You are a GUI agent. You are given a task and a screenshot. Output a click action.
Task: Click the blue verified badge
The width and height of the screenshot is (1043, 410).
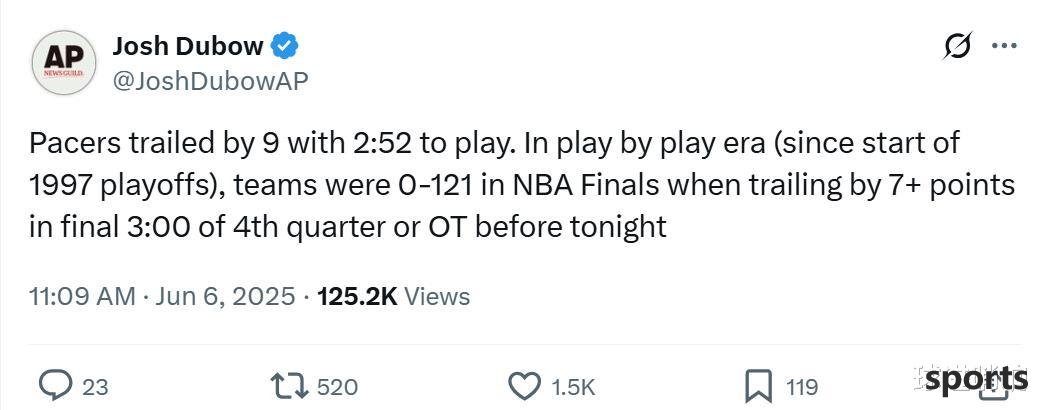pos(284,47)
